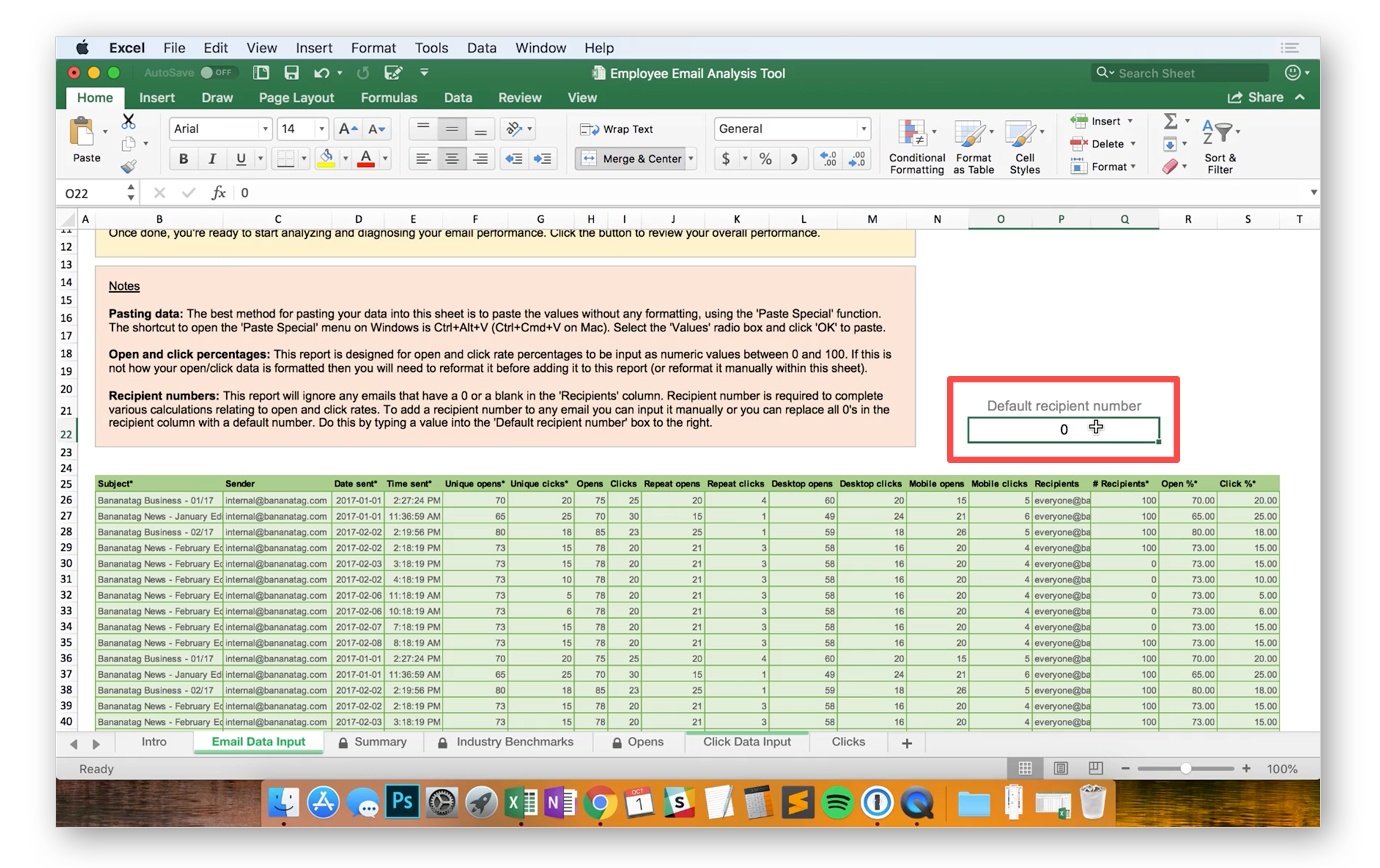This screenshot has width=1380, height=868.
Task: Click the Undo arrow in title bar
Action: coord(321,73)
